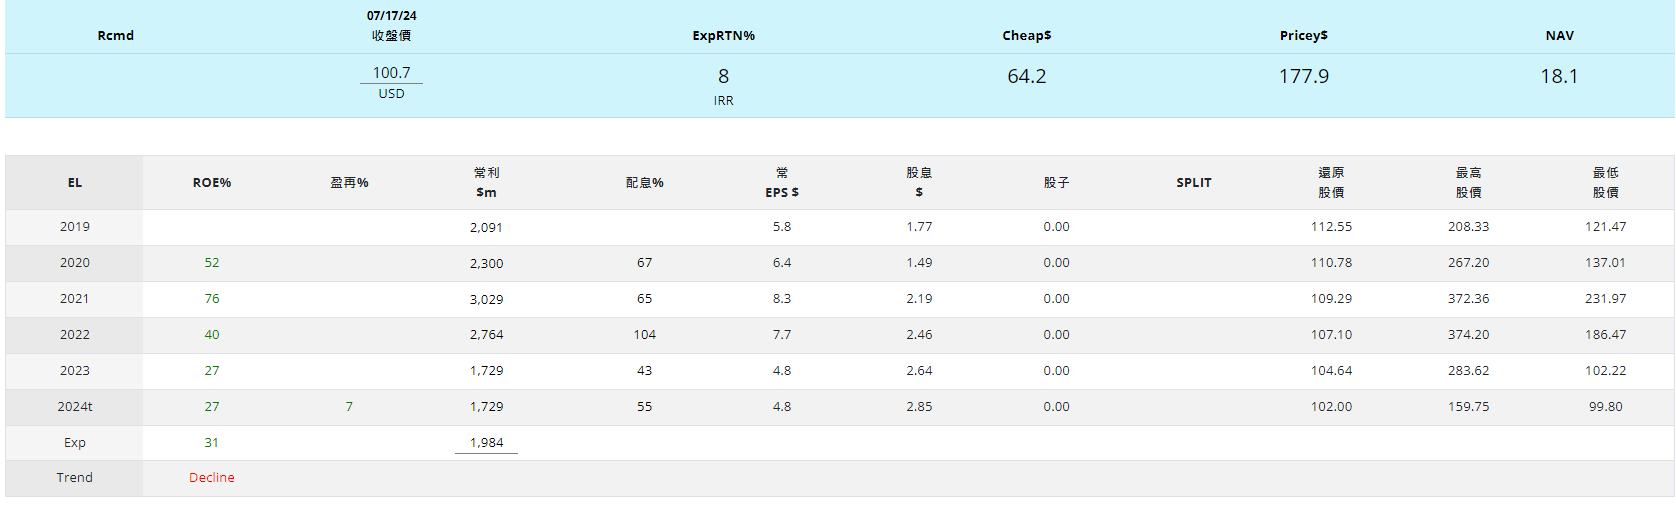Click the 常利 $m column header

(x=486, y=183)
